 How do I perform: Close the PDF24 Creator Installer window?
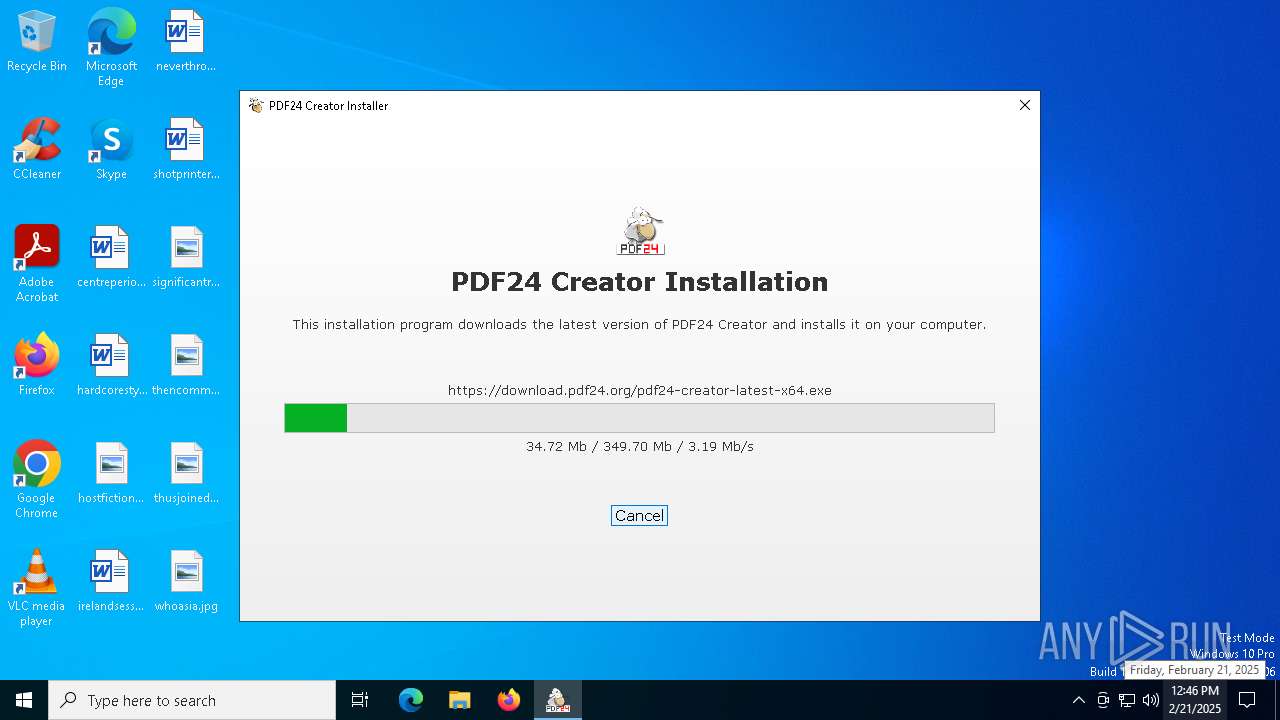1024,105
